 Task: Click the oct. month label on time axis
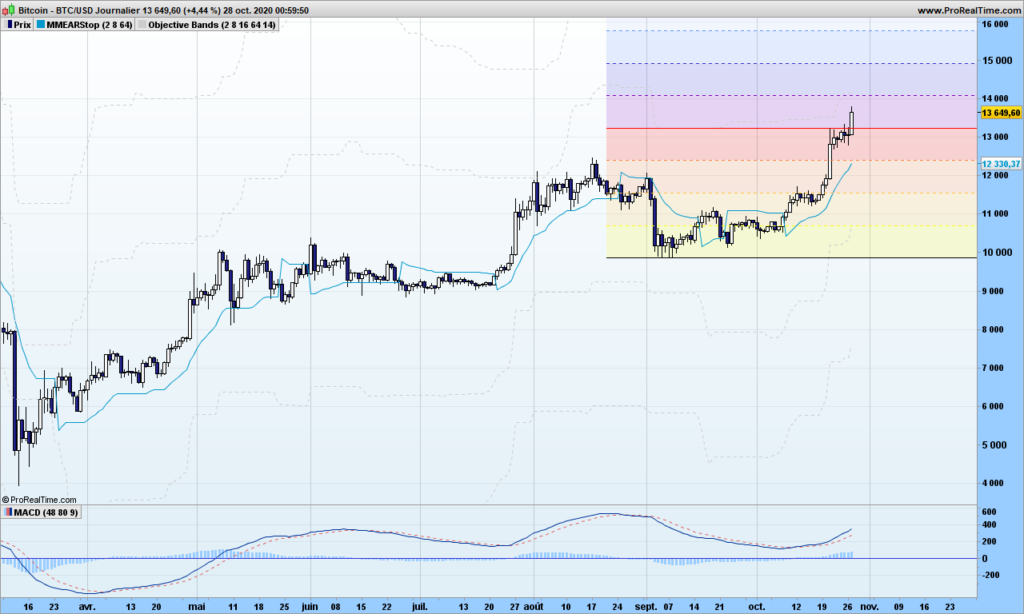pyautogui.click(x=756, y=607)
